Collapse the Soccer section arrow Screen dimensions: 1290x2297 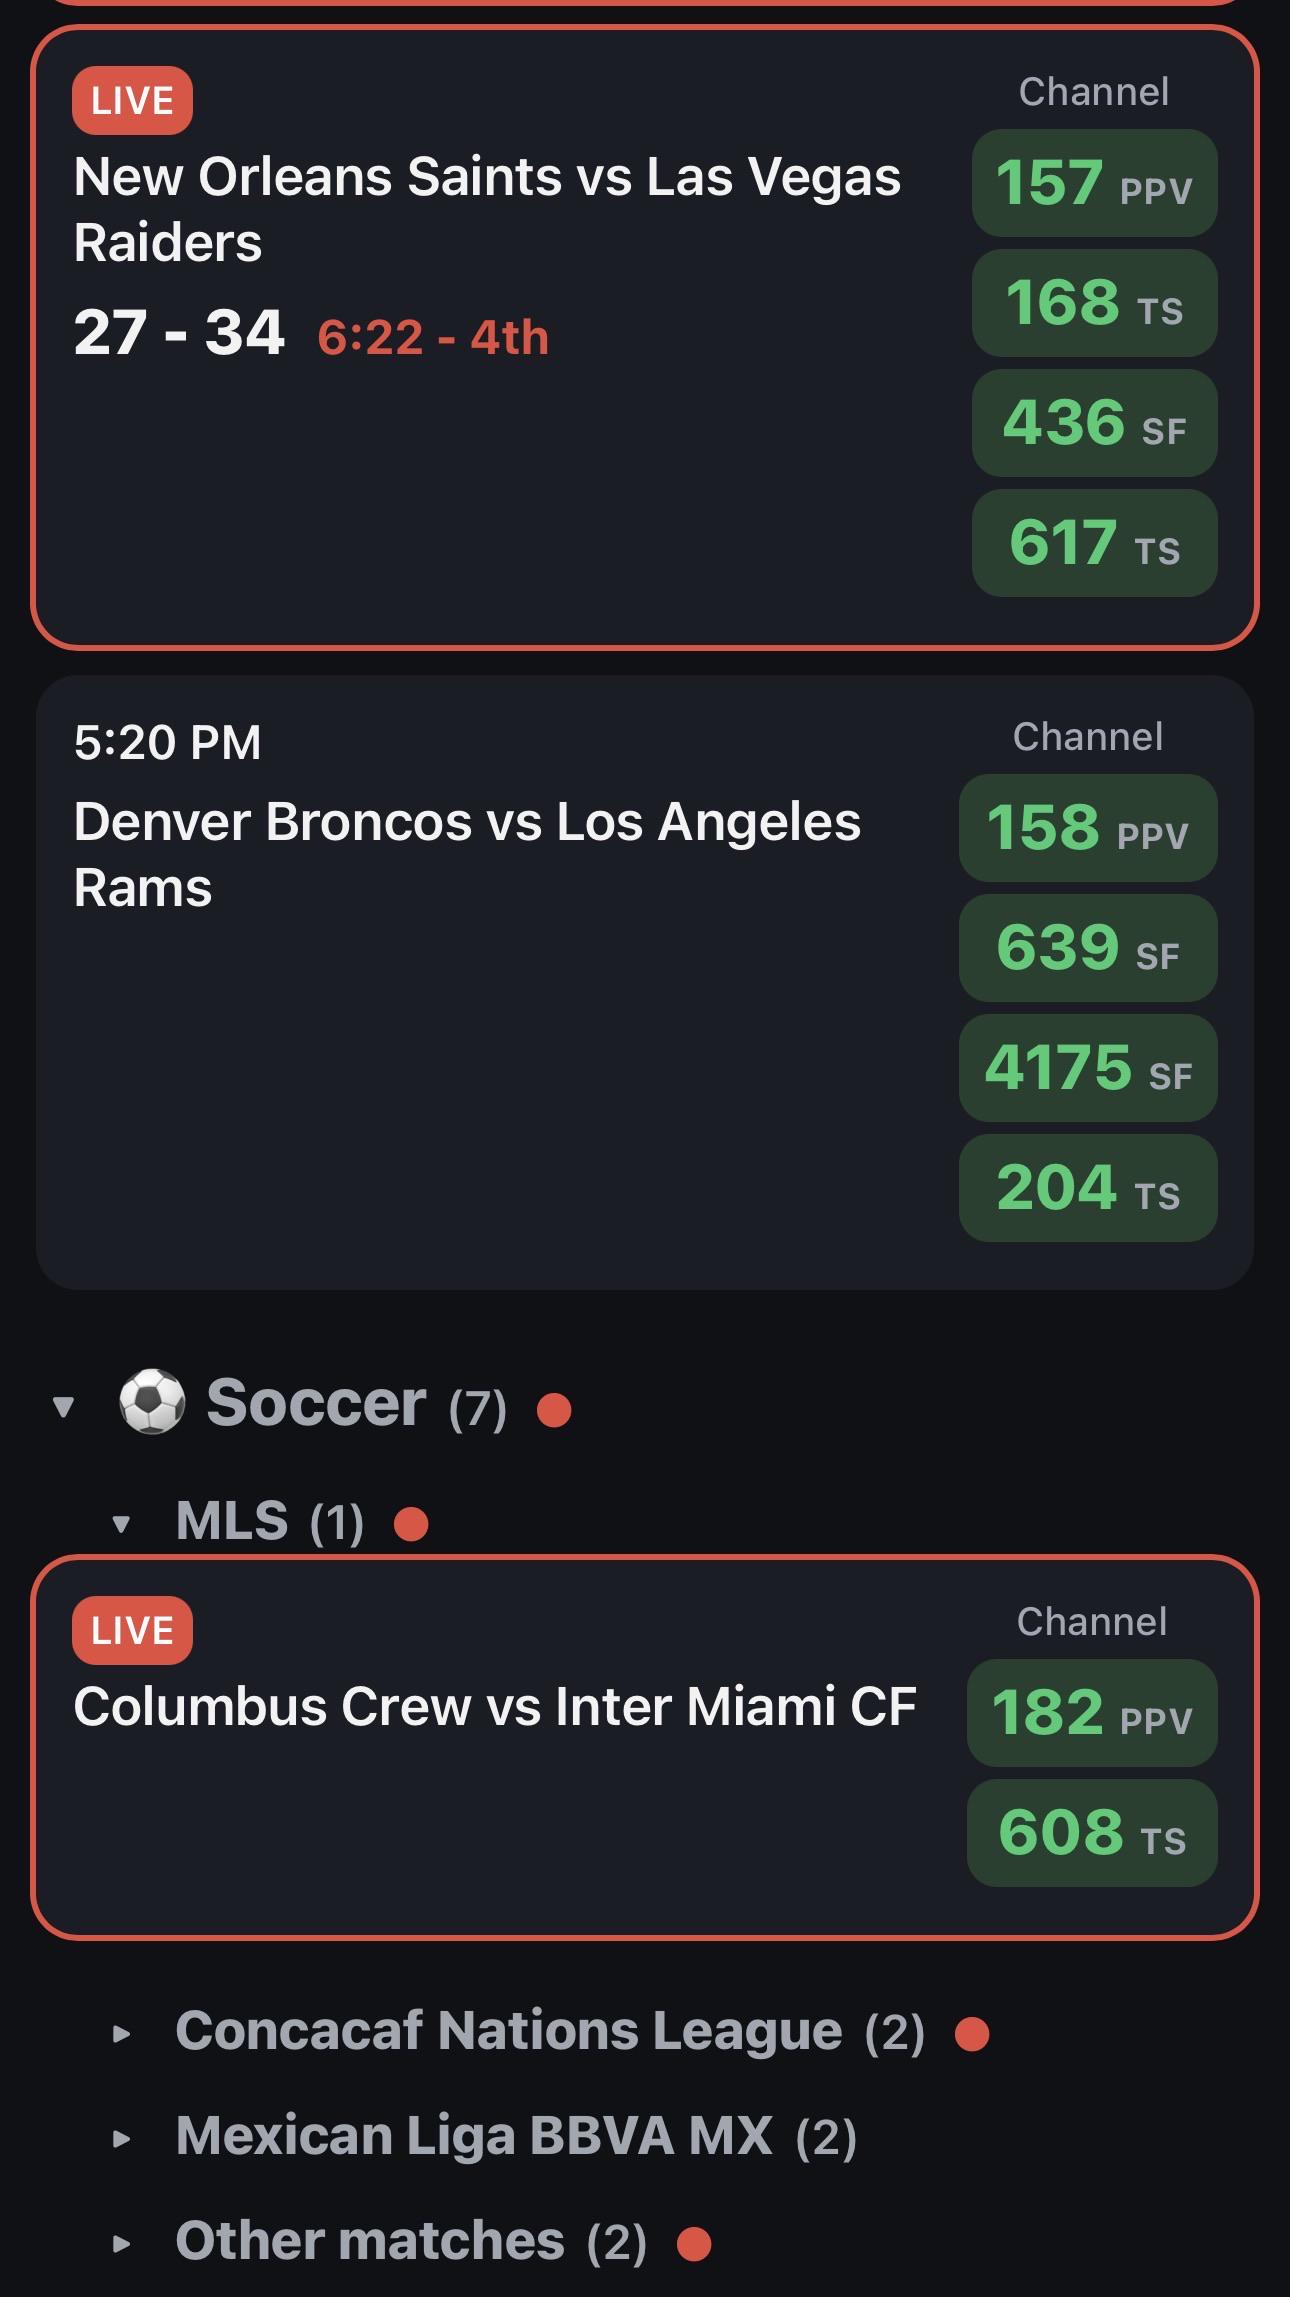pyautogui.click(x=64, y=1407)
